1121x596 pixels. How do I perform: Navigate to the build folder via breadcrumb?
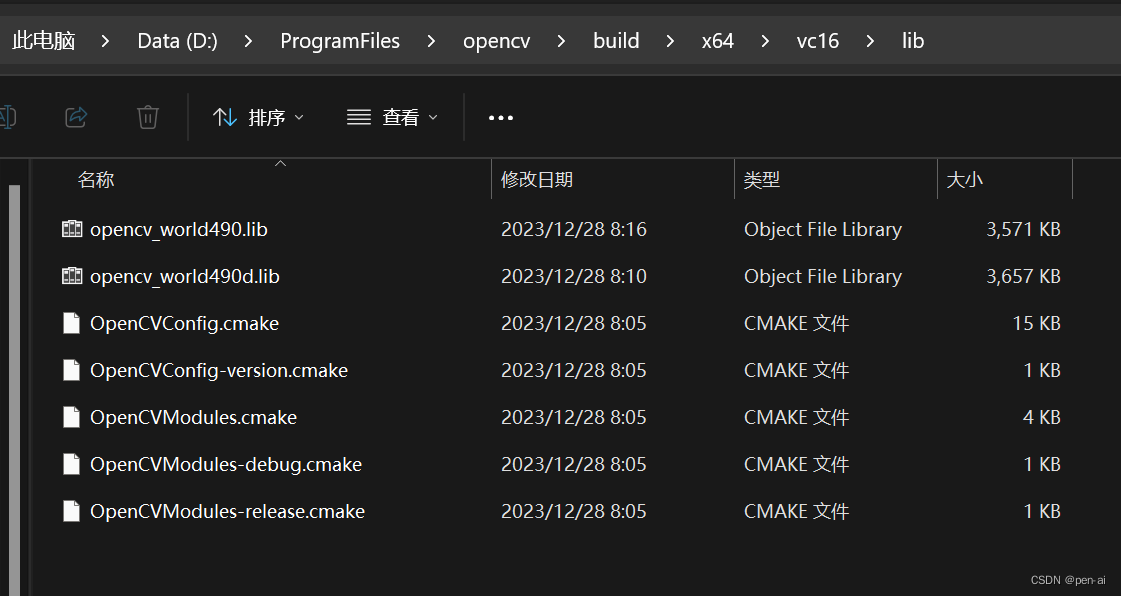tap(616, 41)
